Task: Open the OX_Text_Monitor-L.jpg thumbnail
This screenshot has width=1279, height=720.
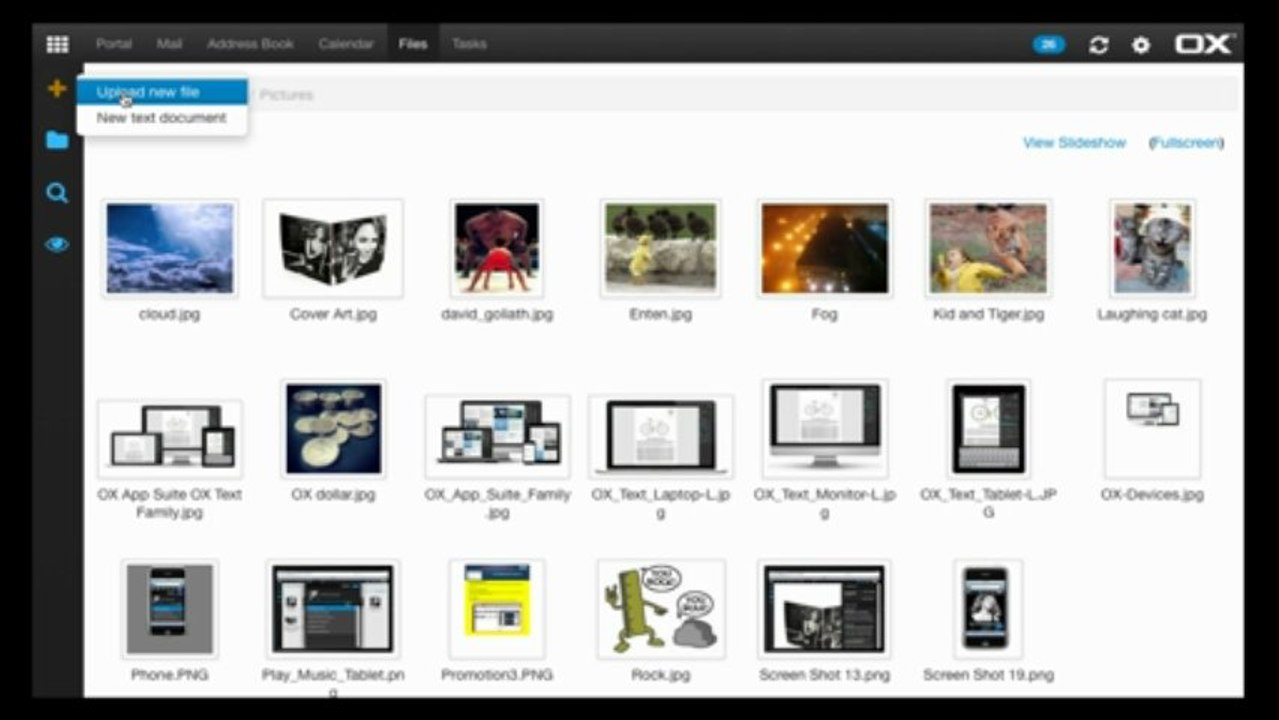Action: point(824,428)
